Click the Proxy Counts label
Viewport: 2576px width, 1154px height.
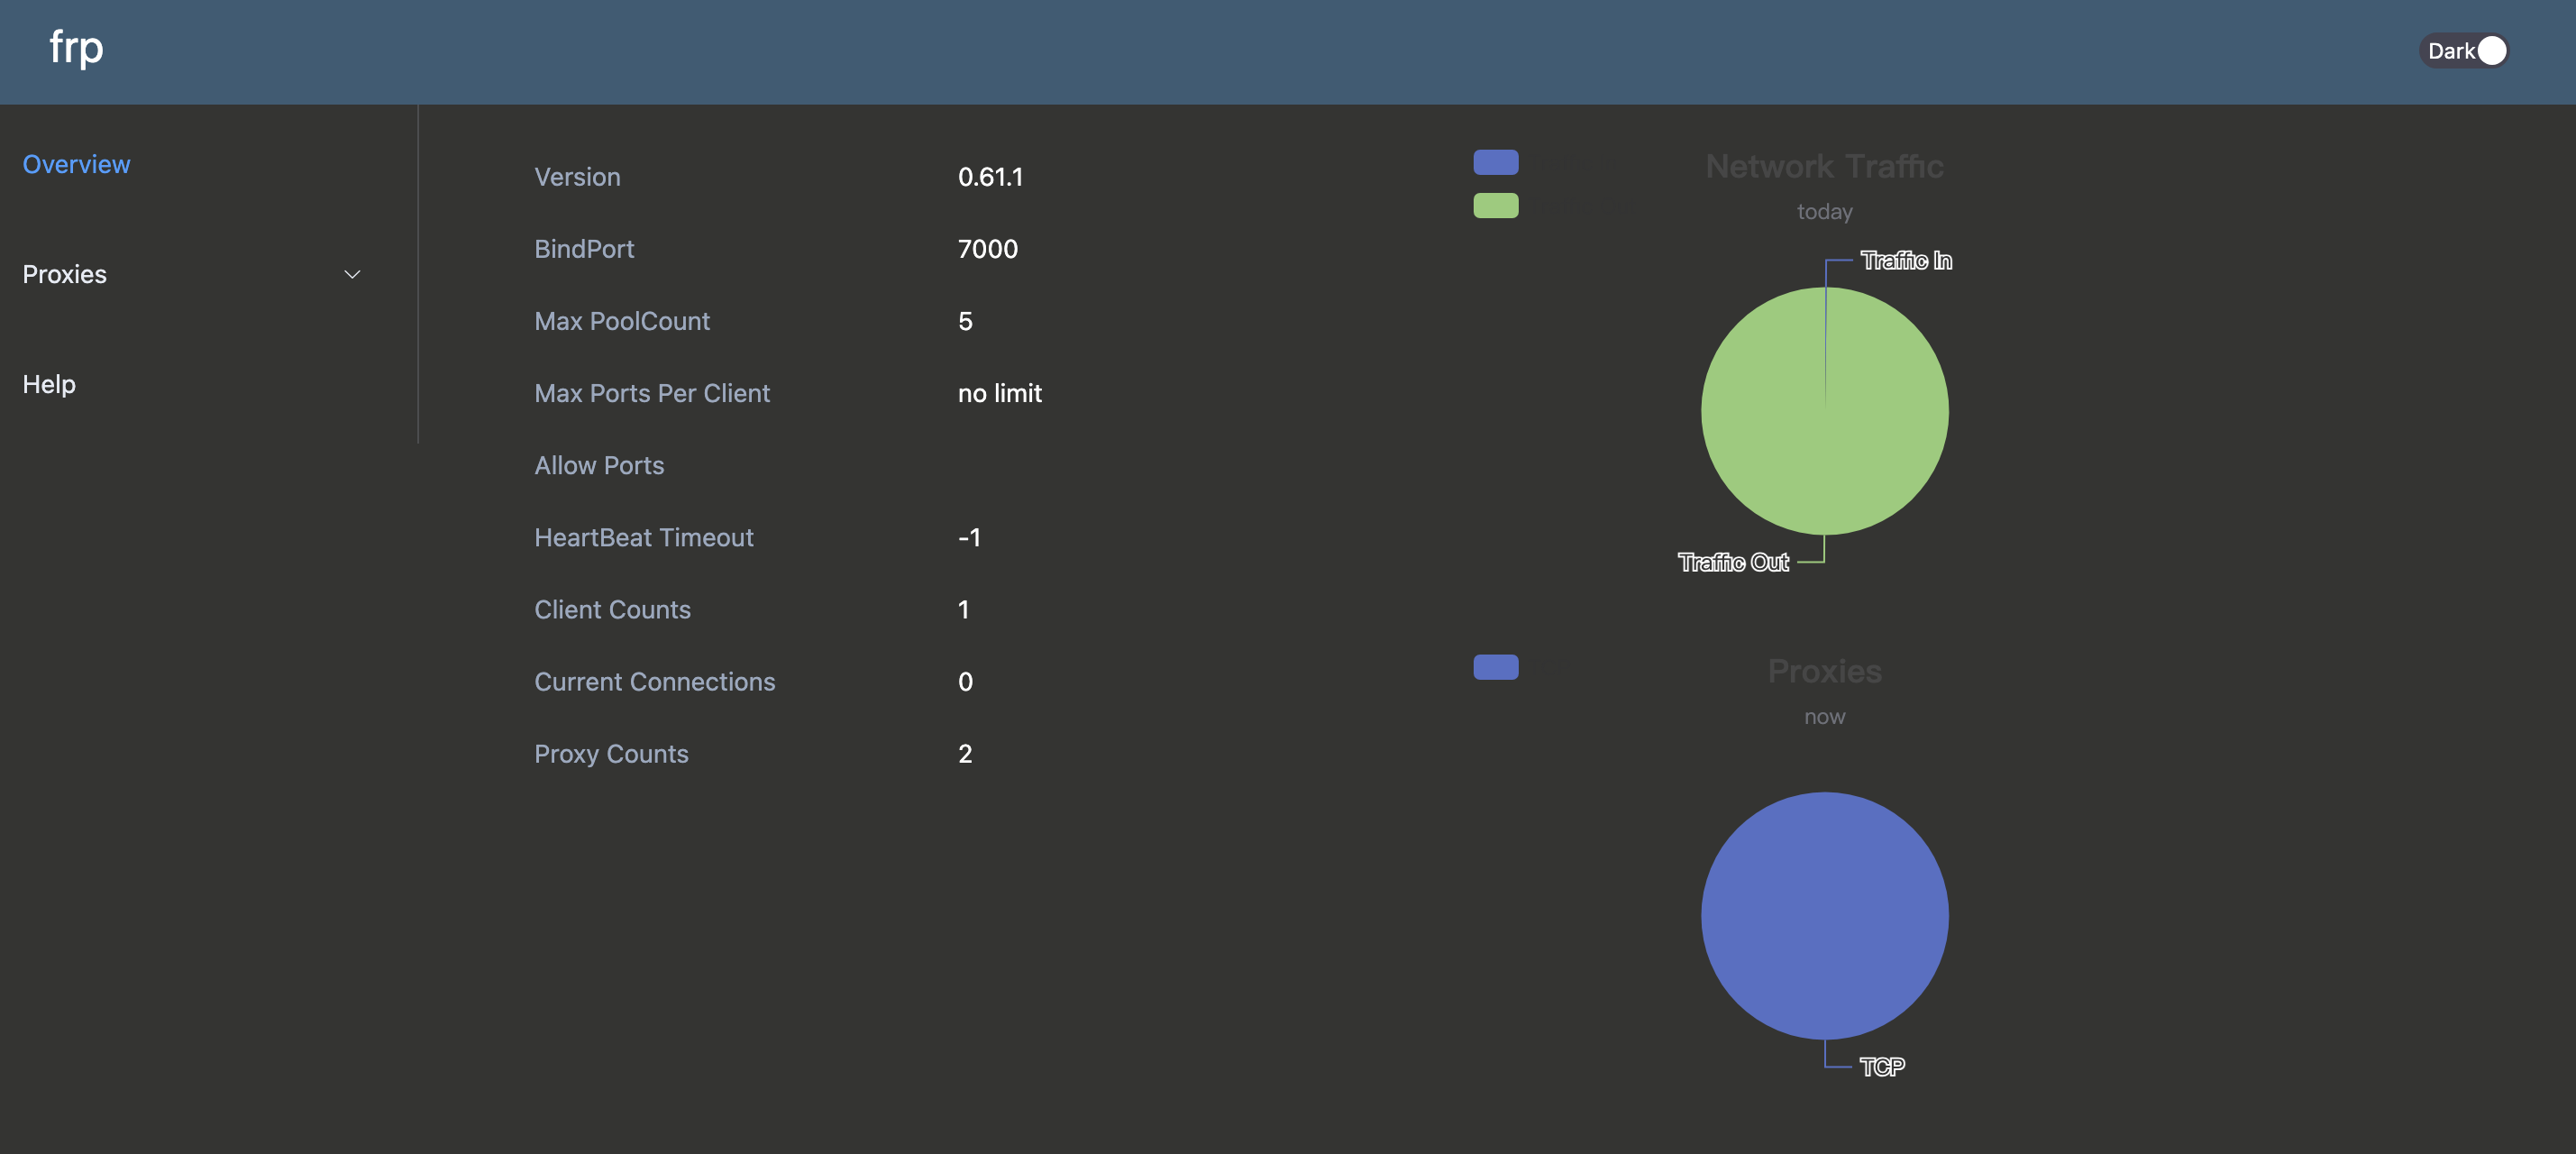coord(611,754)
